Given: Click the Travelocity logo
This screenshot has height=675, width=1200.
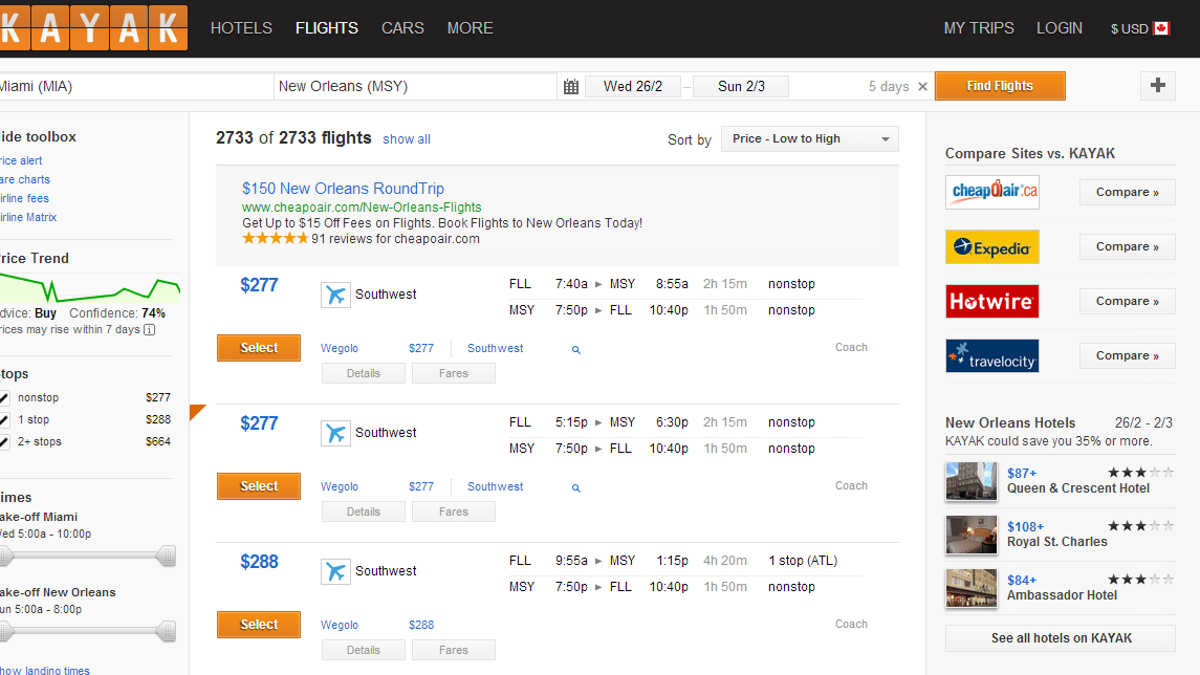Looking at the screenshot, I should tap(992, 356).
